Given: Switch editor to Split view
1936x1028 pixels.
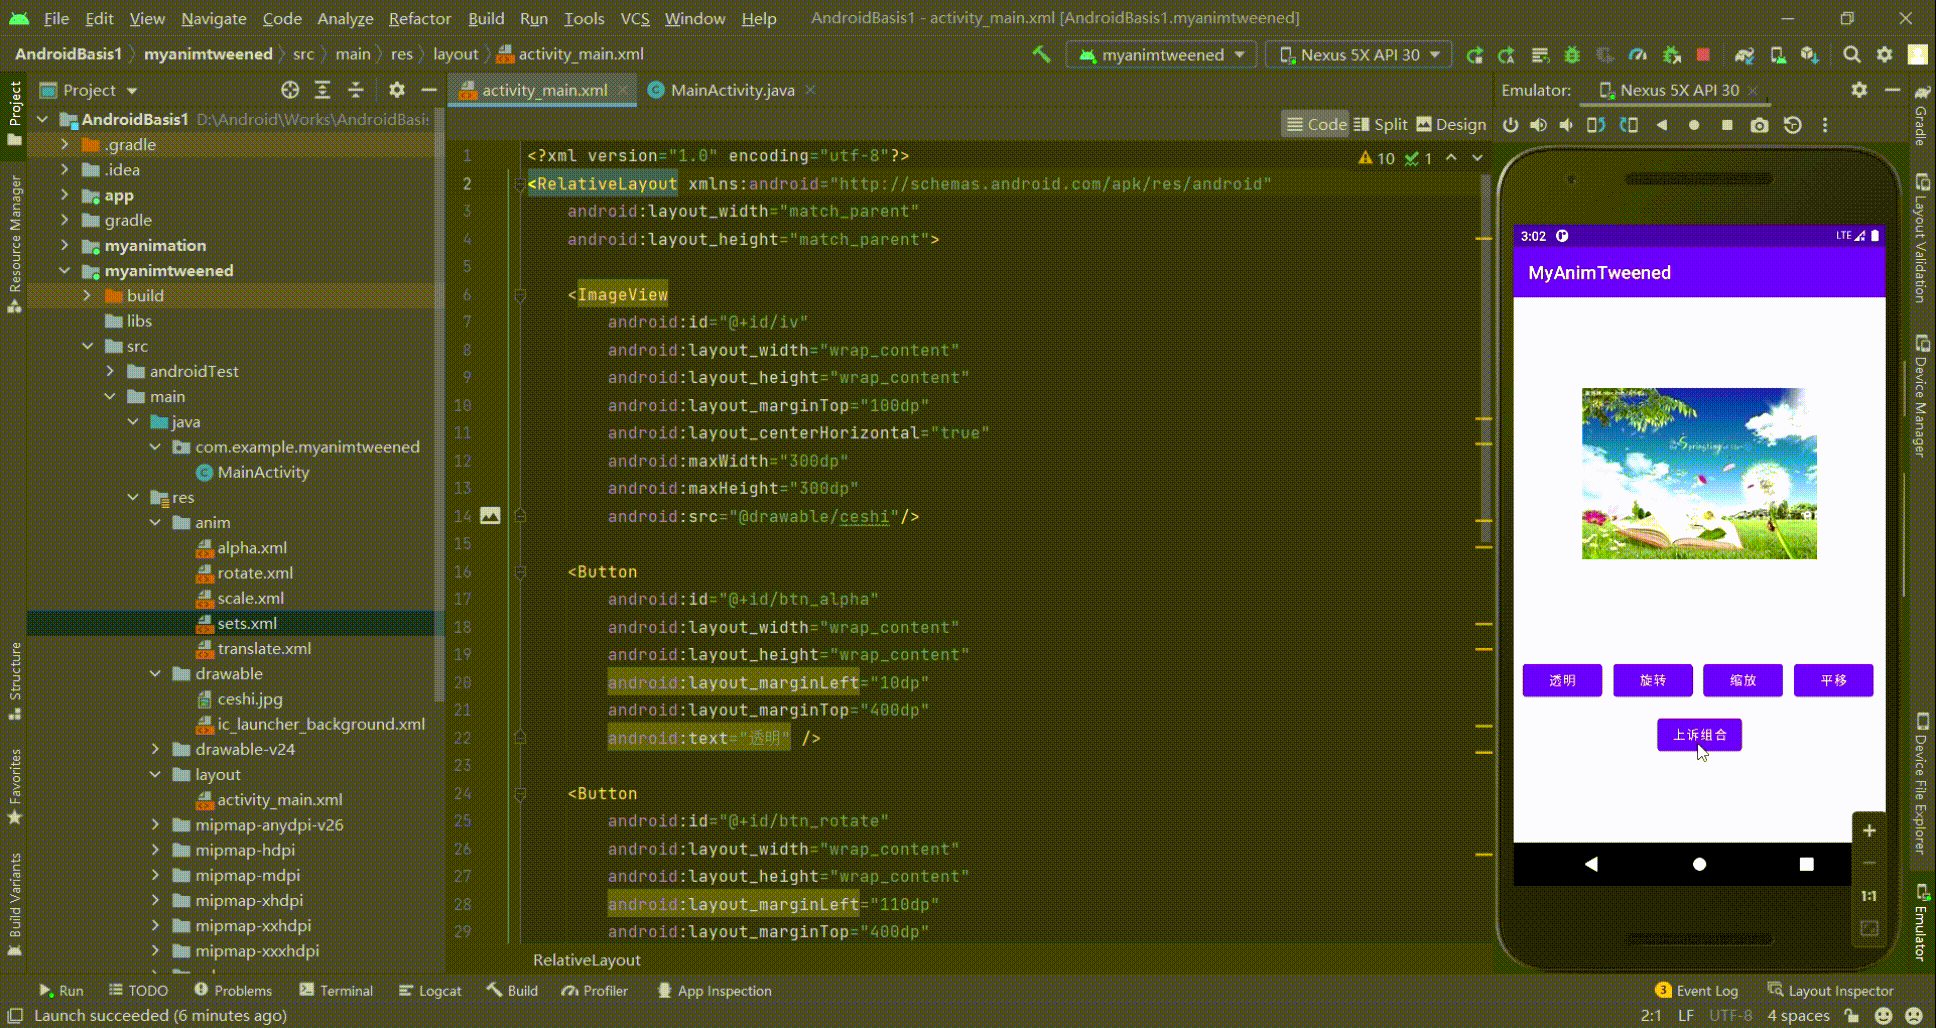Looking at the screenshot, I should (x=1380, y=125).
